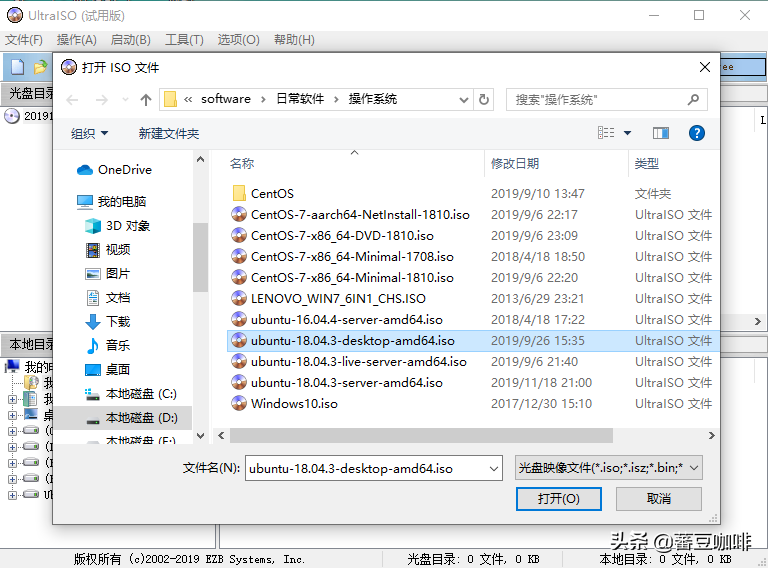Select 我的电脑 in the navigation pane
768x568 pixels.
click(x=112, y=201)
